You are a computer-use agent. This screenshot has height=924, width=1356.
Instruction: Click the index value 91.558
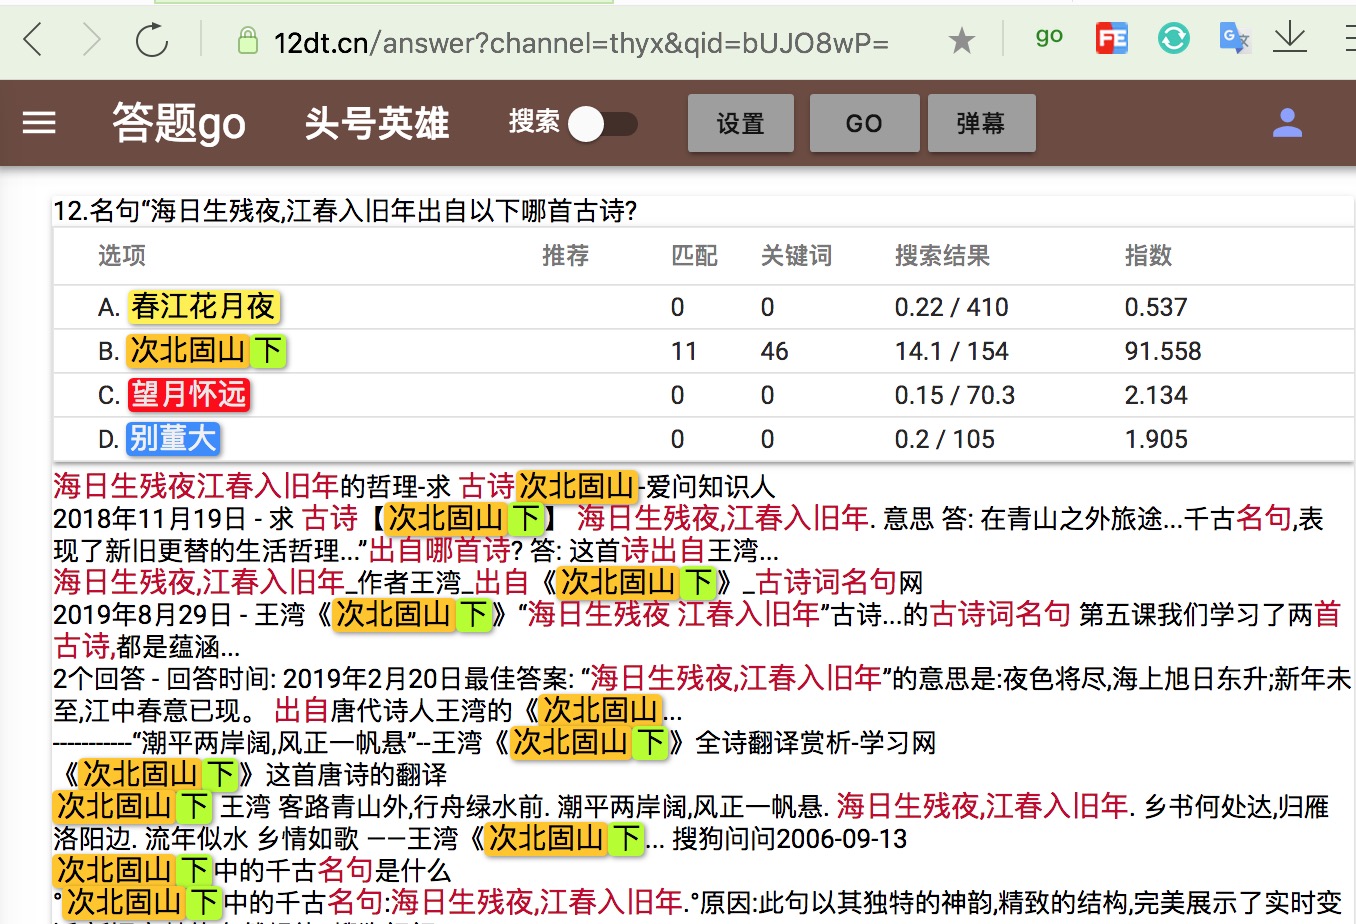tap(1163, 351)
